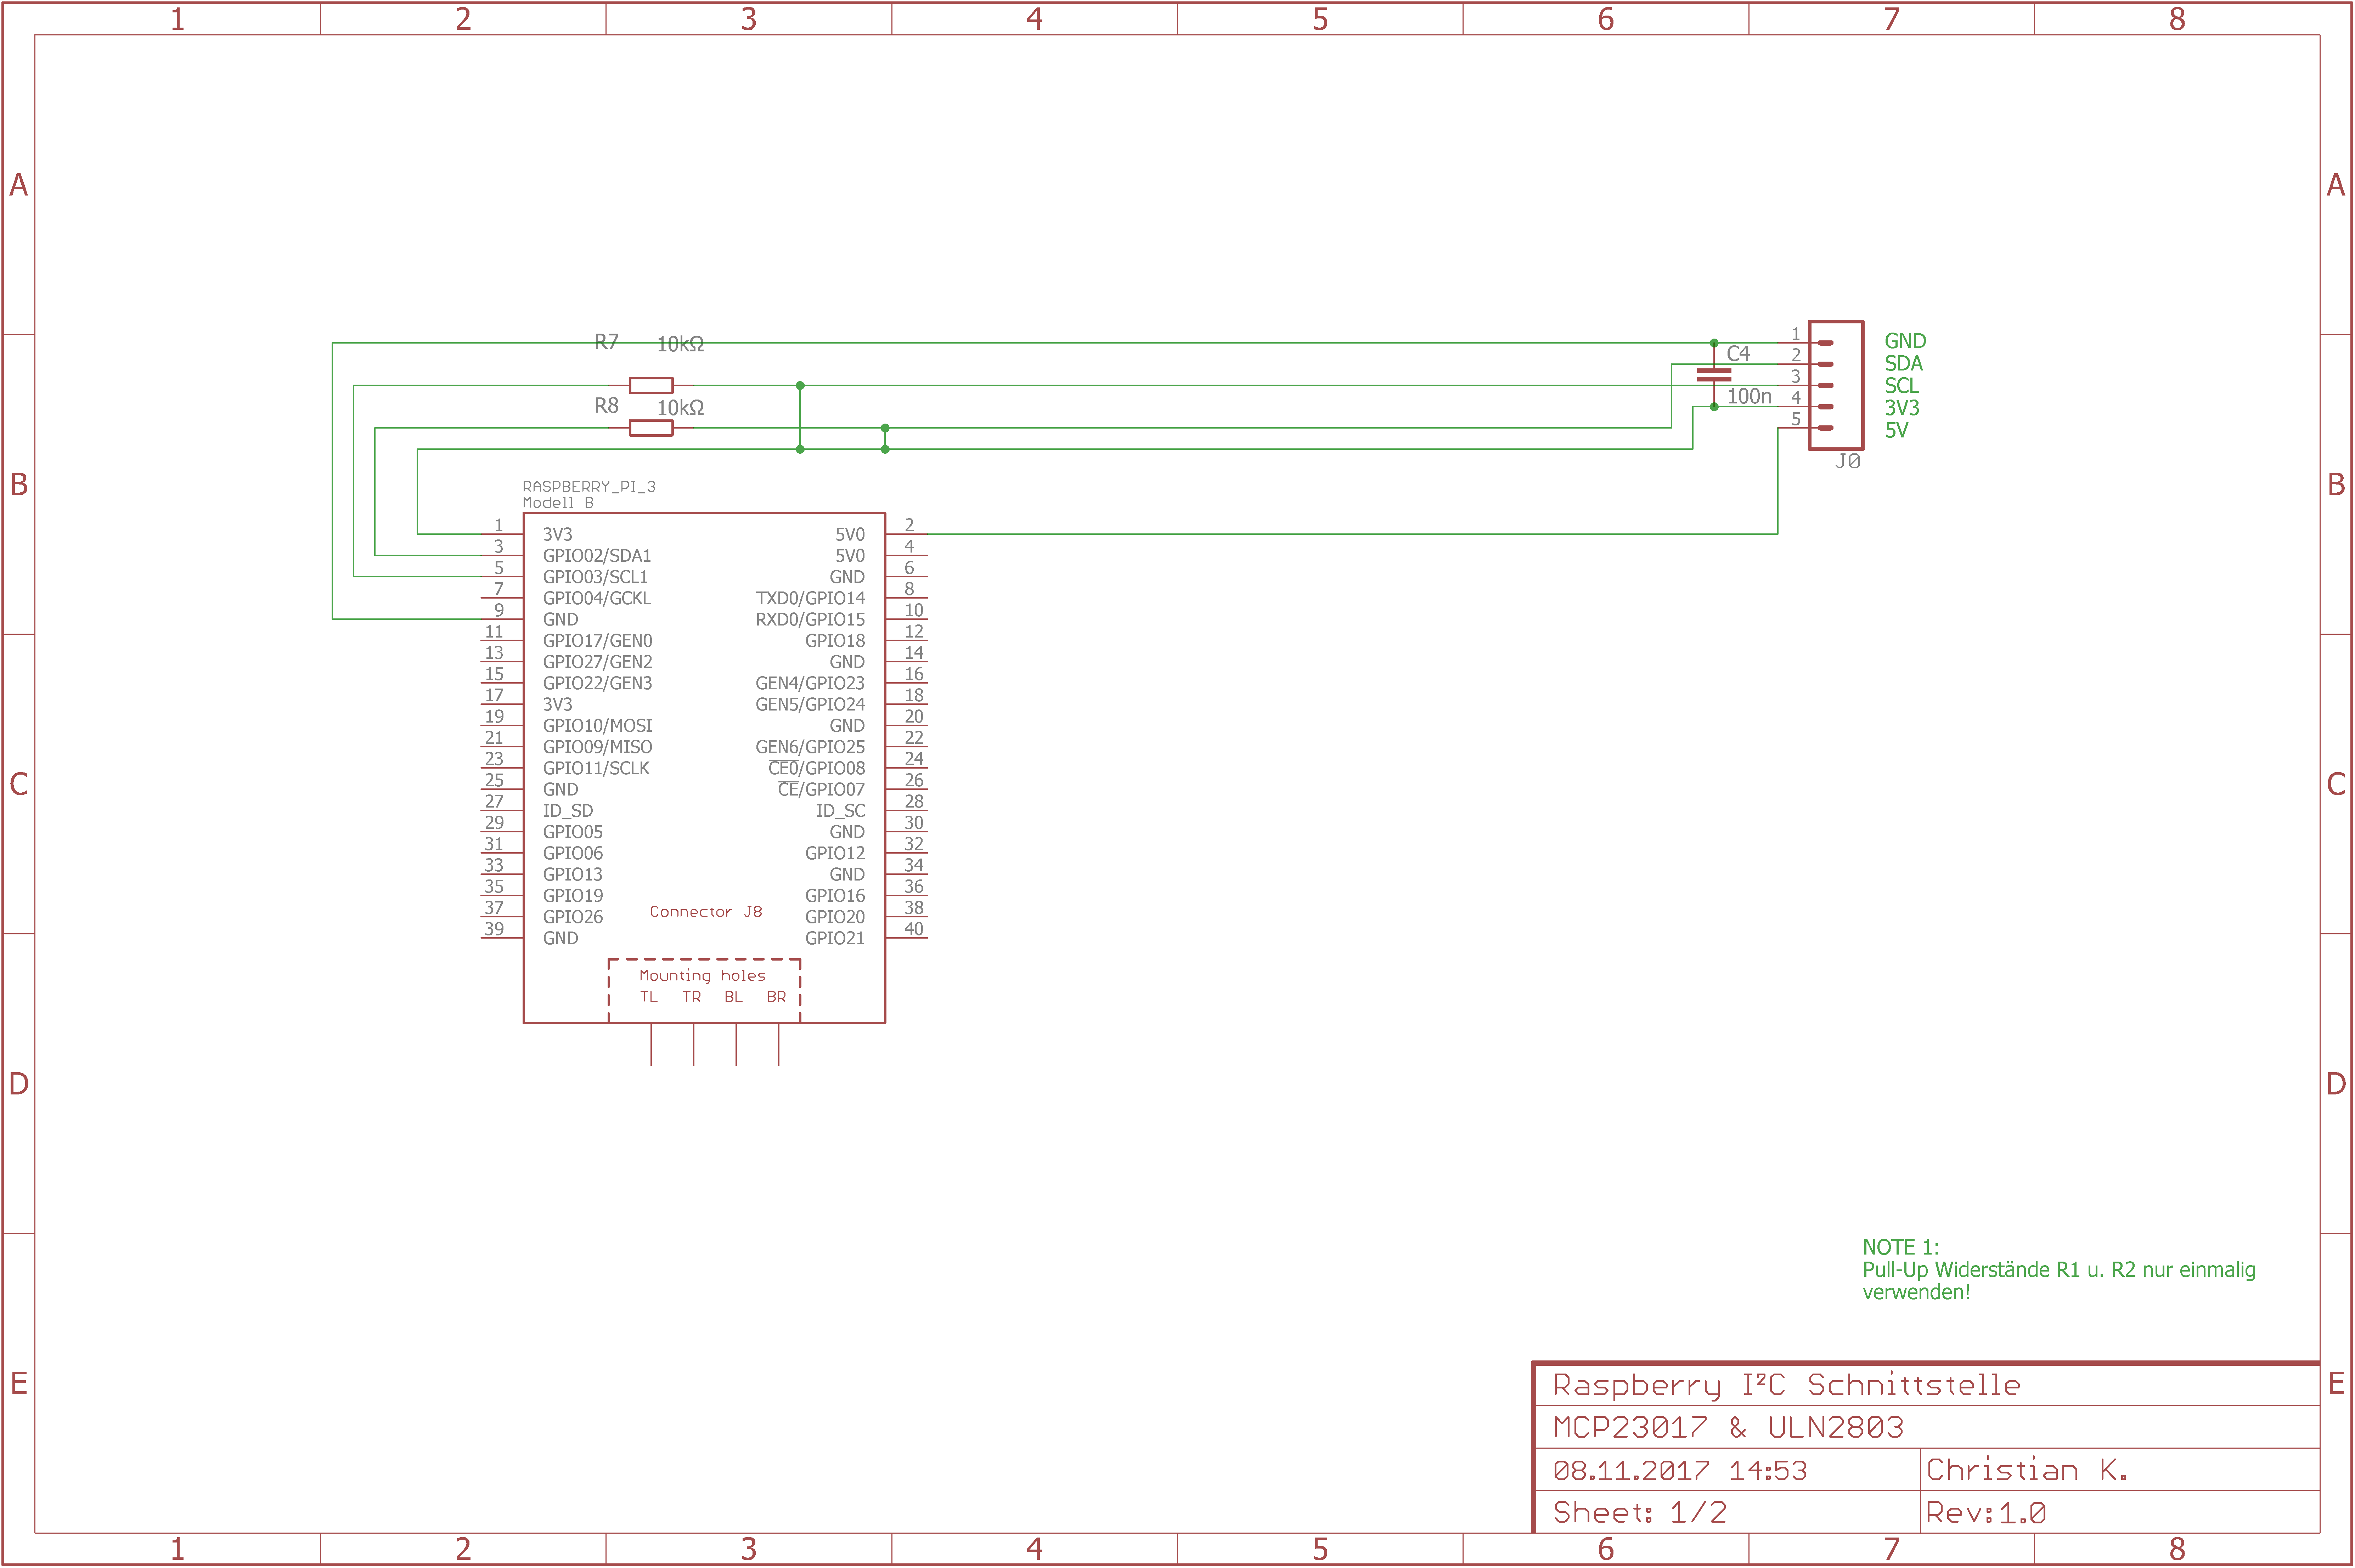
Task: Click the green SCL label at J0
Action: point(1902,386)
